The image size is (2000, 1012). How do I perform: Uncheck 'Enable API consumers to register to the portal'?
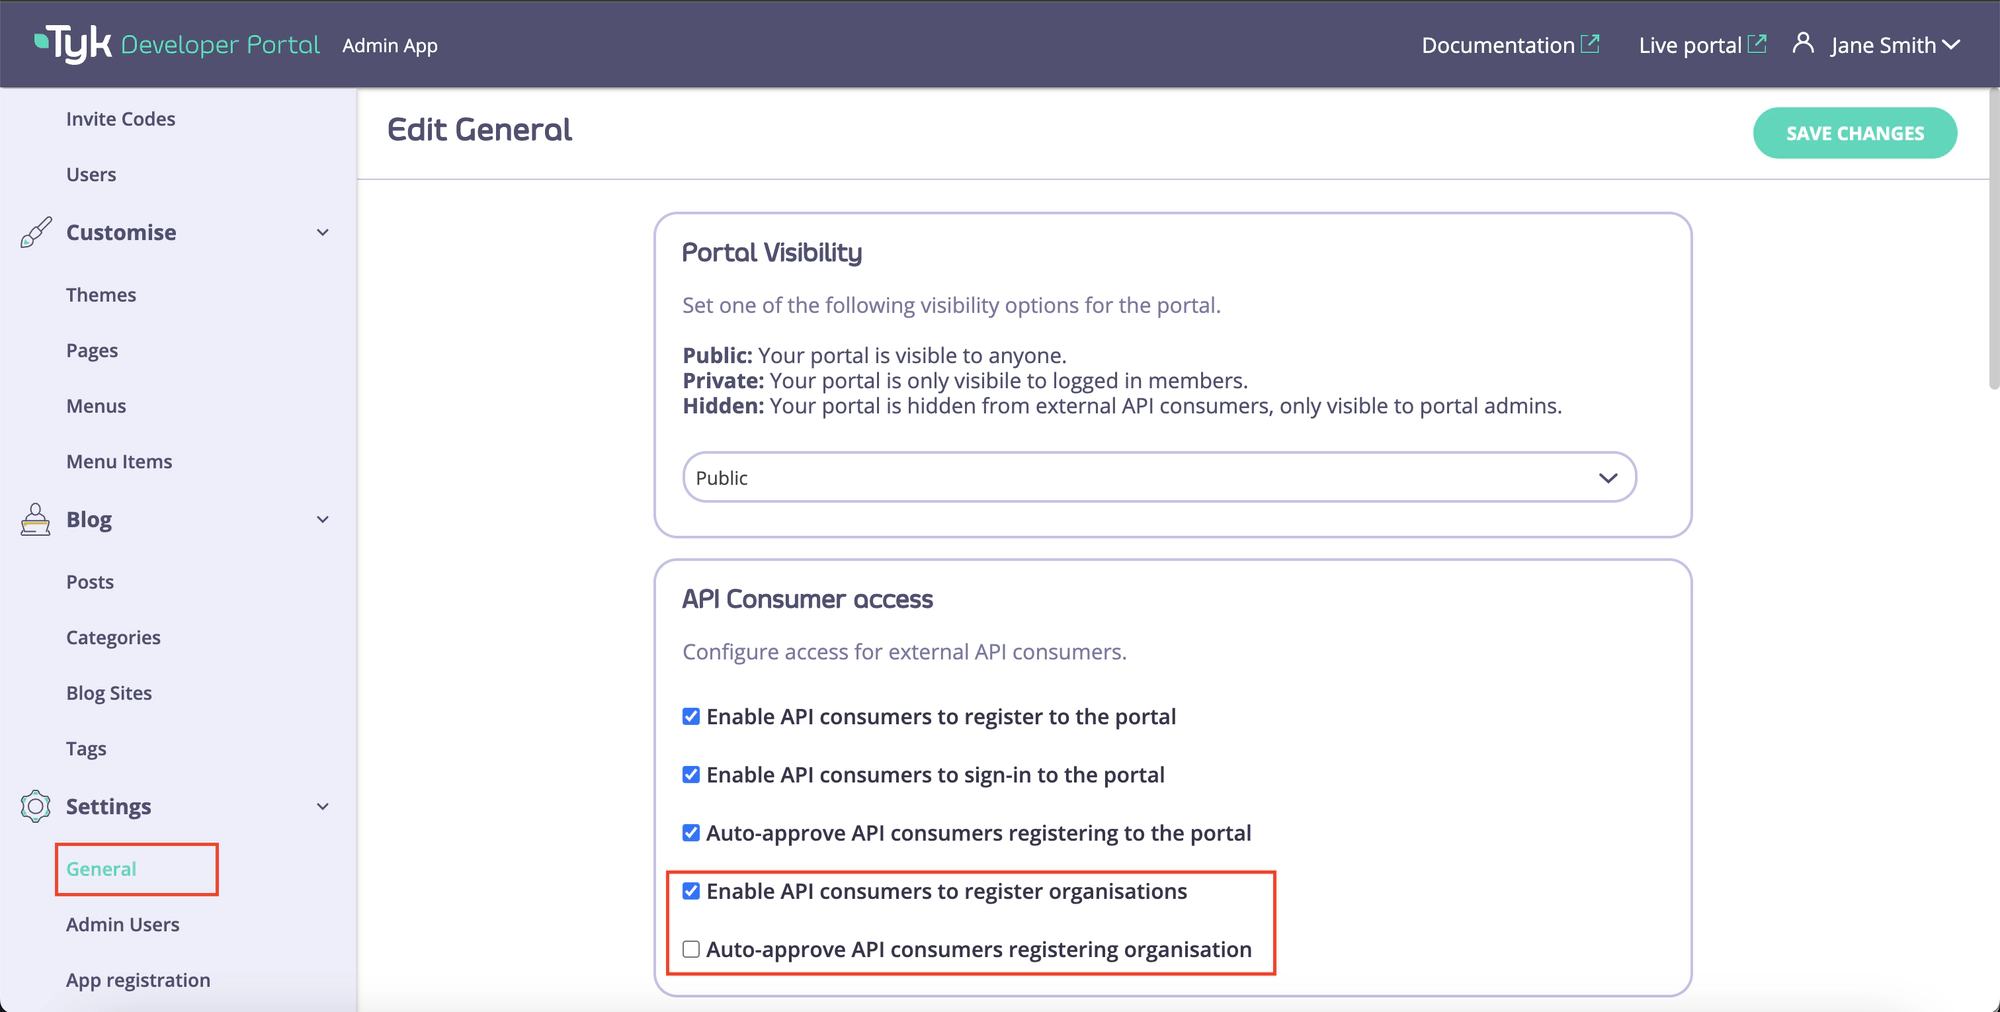[x=690, y=716]
